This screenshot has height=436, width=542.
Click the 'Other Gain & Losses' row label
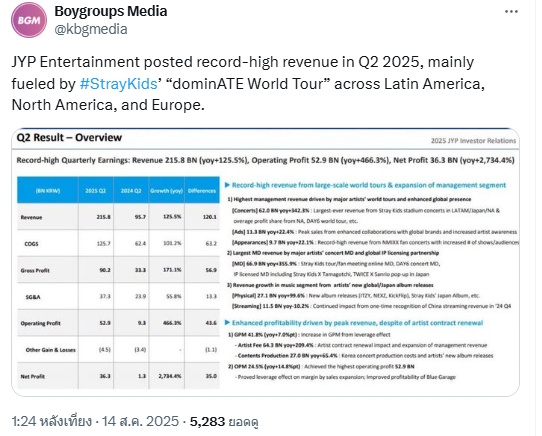tap(50, 350)
